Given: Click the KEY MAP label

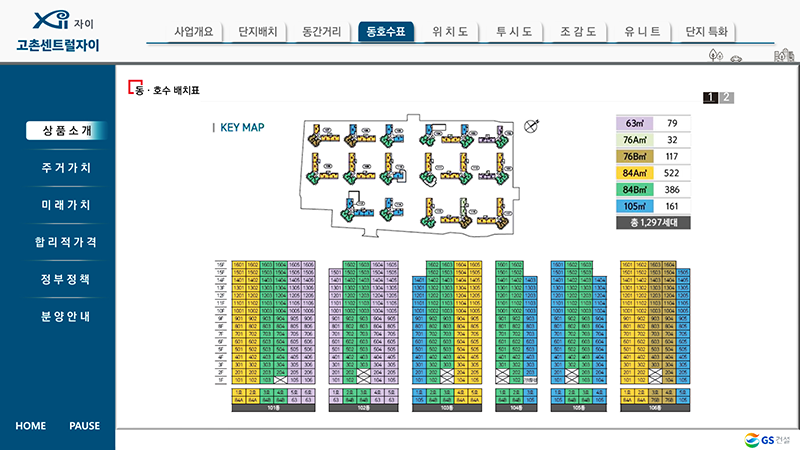Looking at the screenshot, I should tap(242, 128).
